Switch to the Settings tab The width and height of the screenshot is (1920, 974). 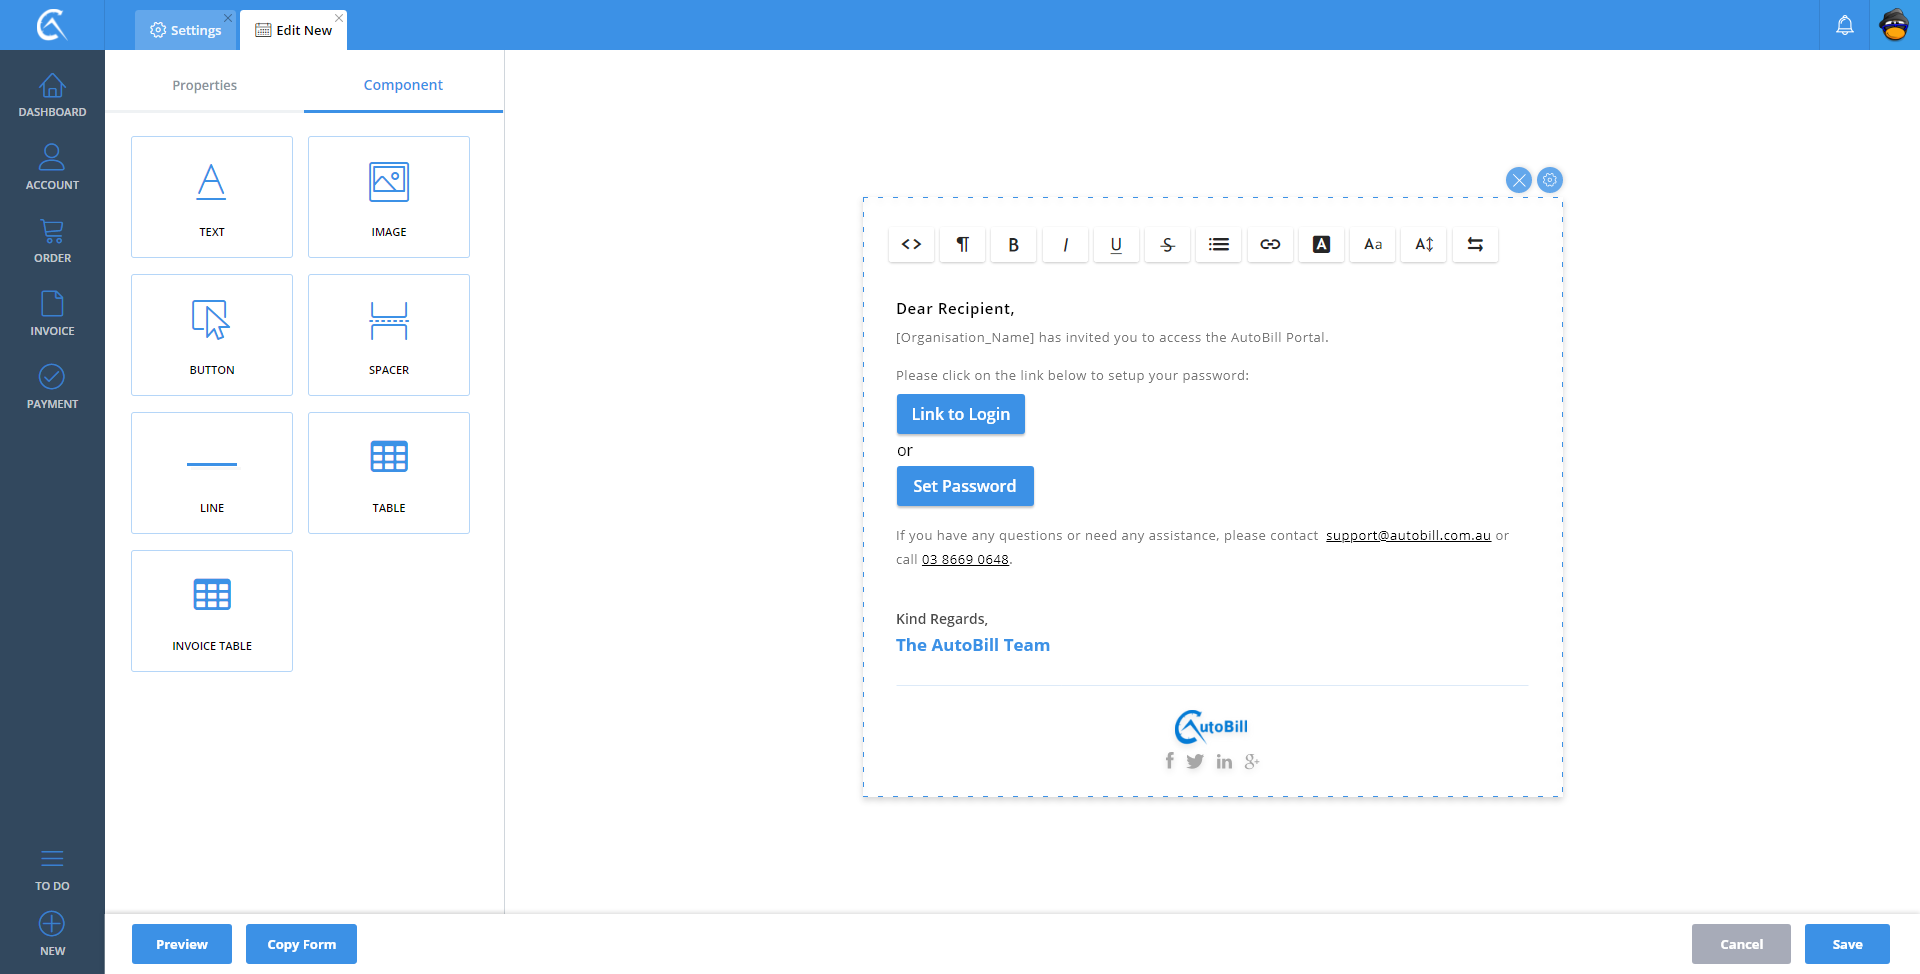click(x=186, y=30)
